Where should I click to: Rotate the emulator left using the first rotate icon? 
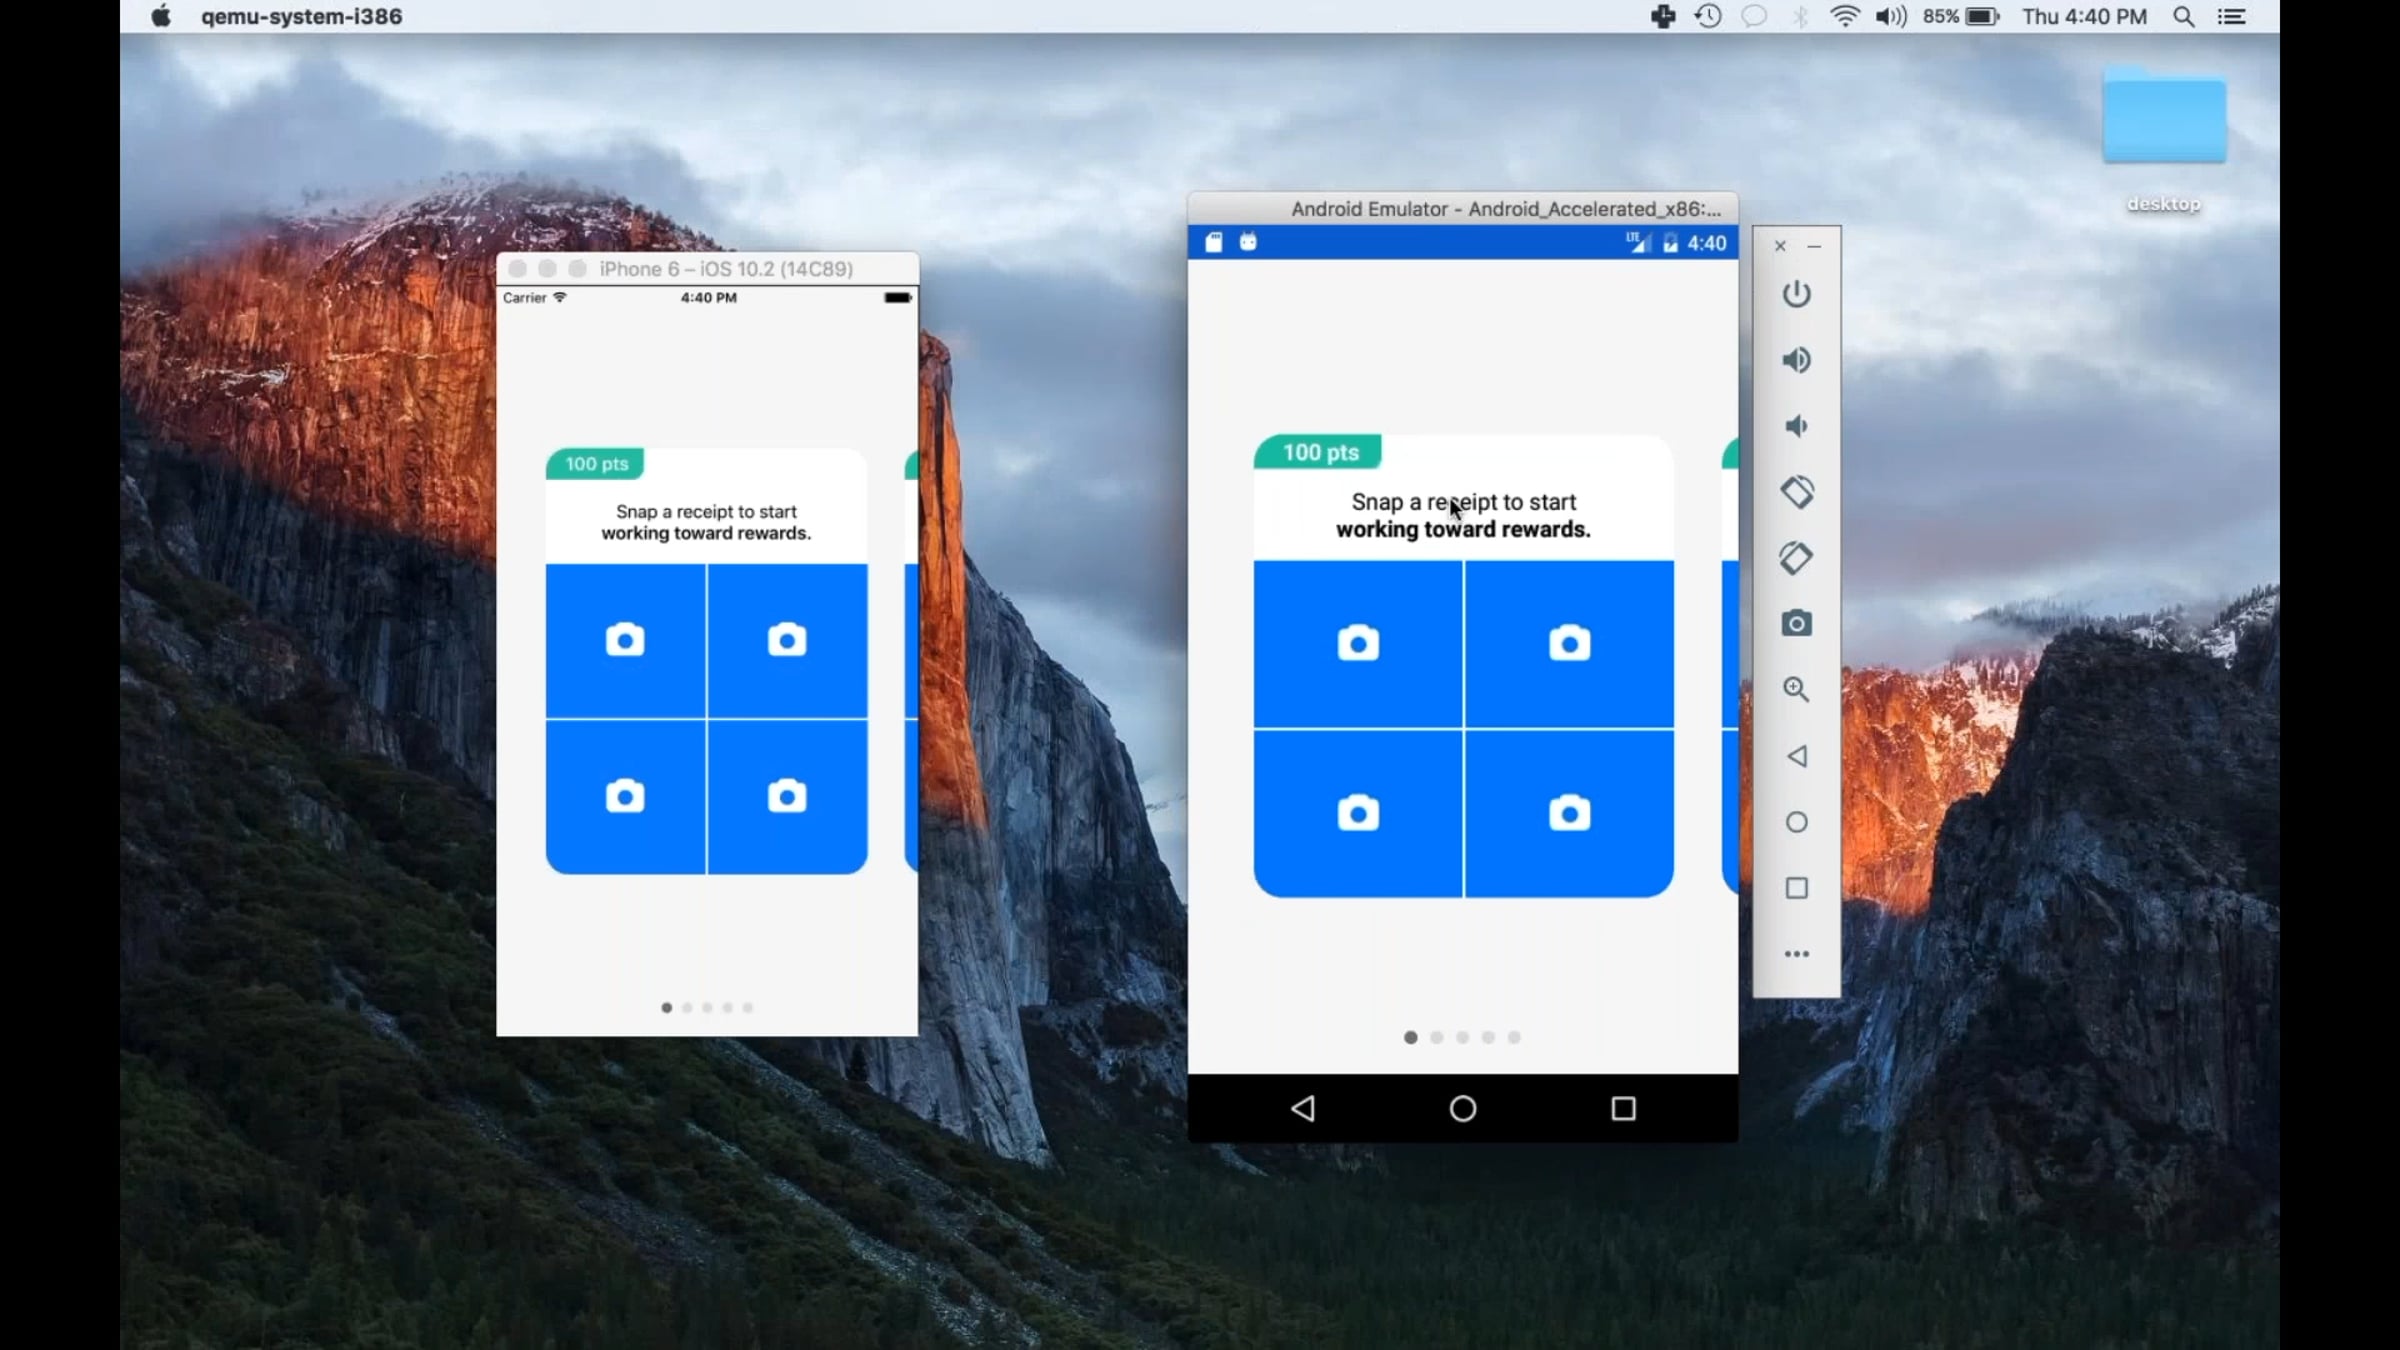1796,492
